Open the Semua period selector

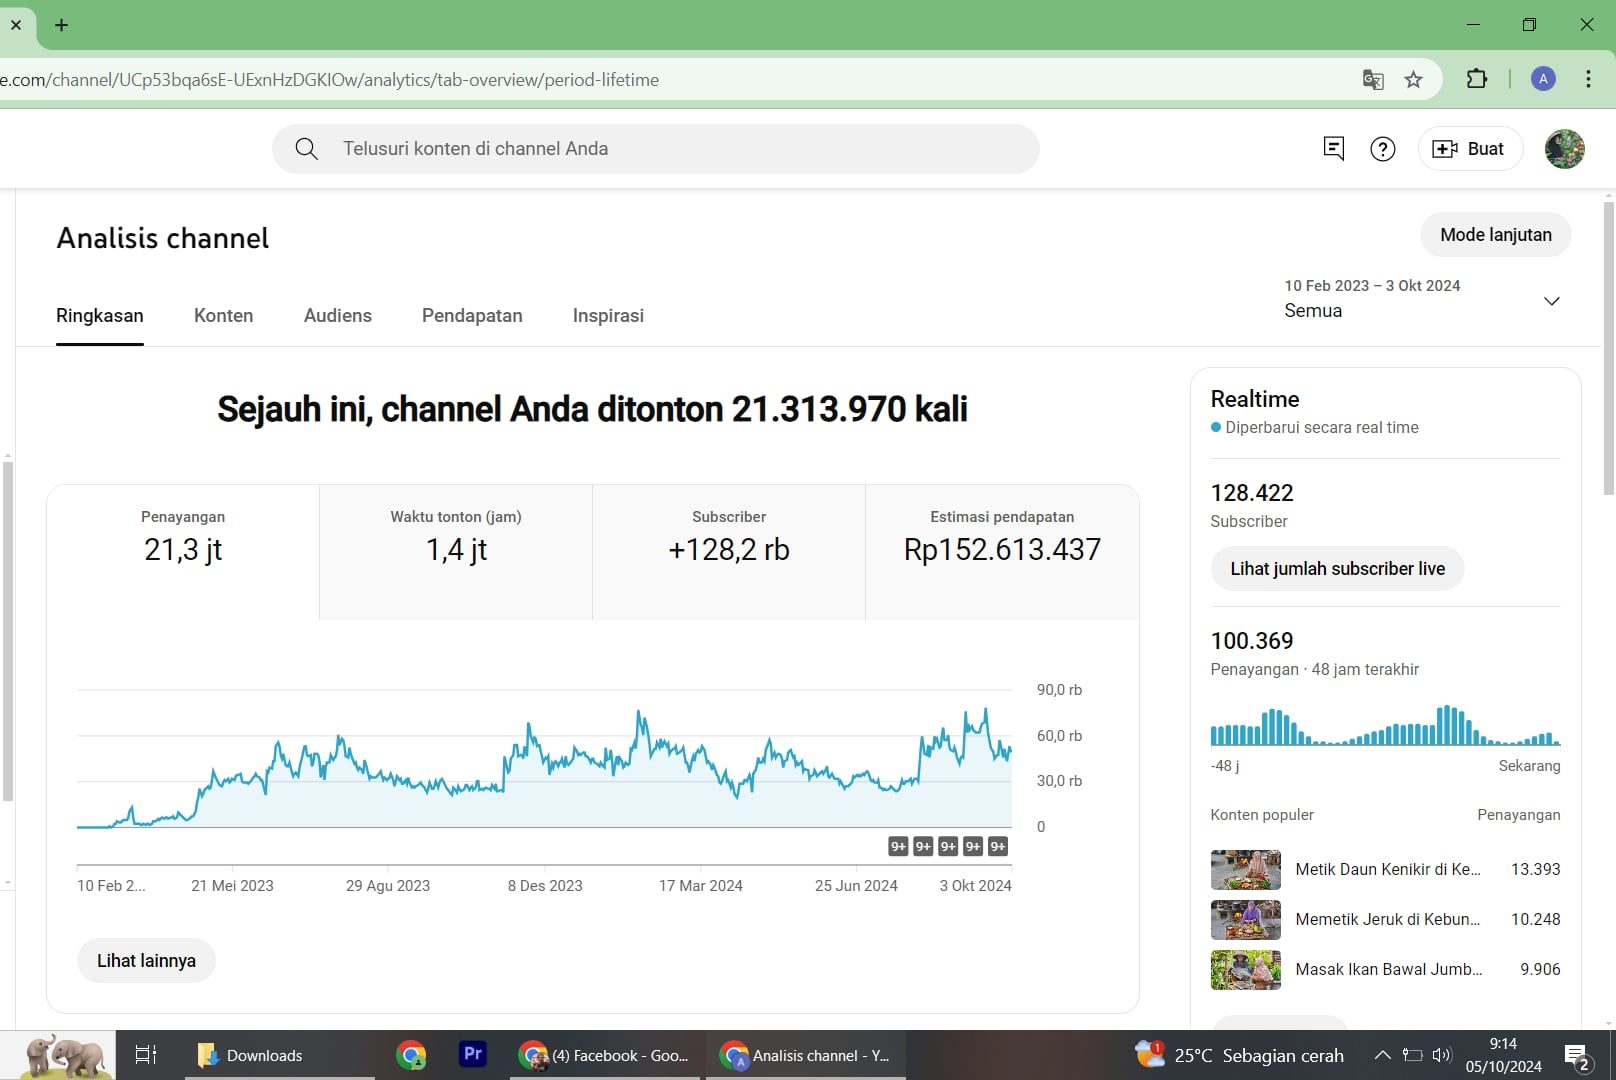pos(1422,299)
